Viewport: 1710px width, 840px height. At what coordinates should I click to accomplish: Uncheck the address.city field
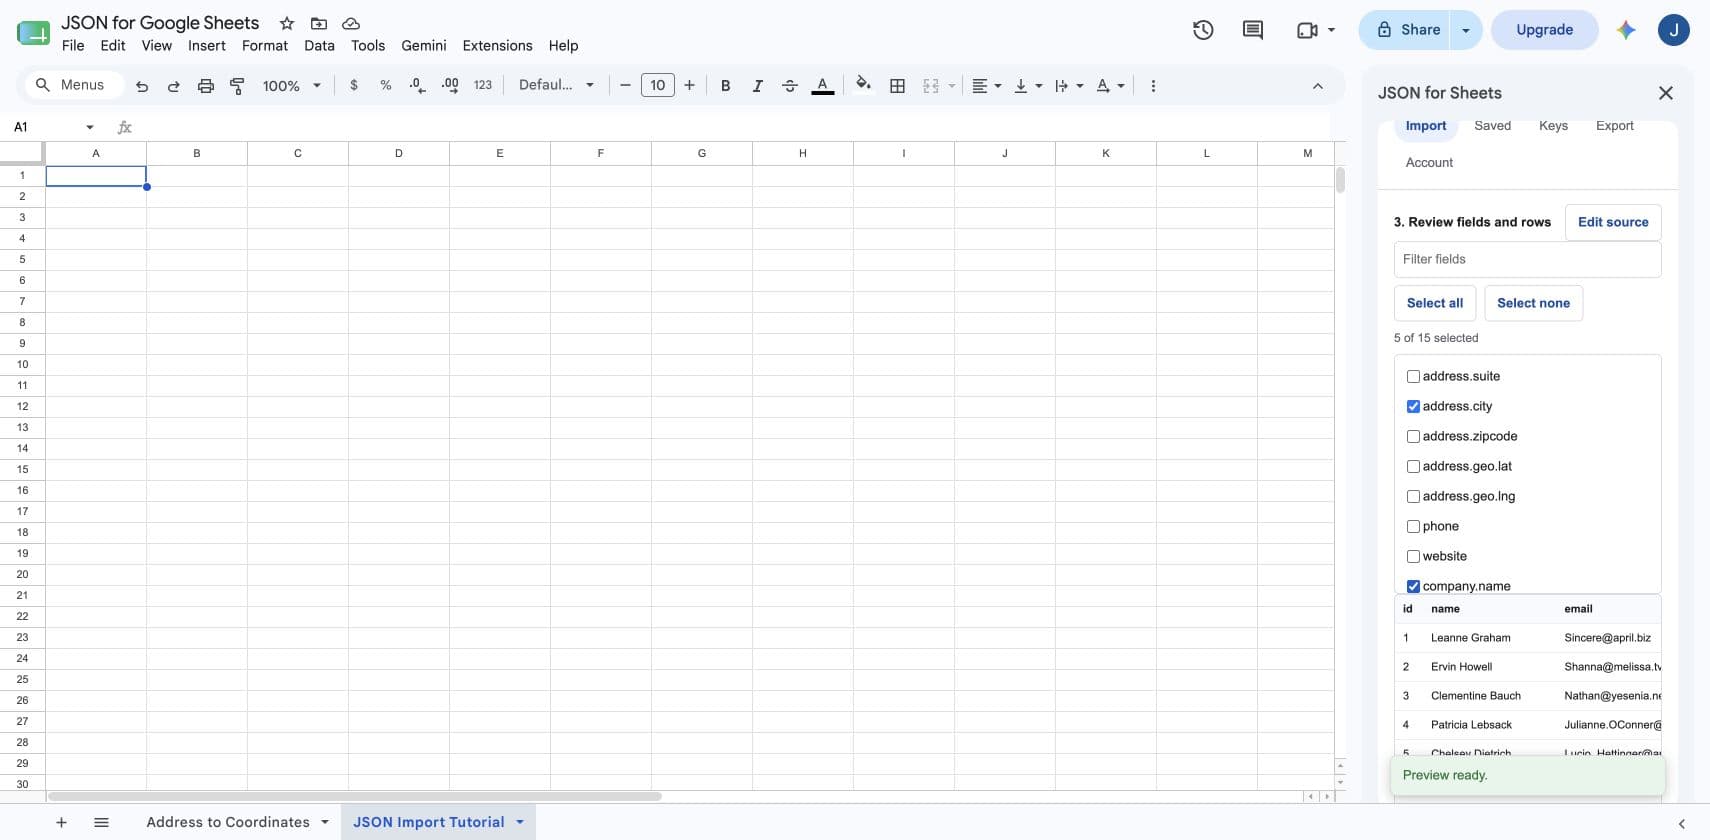point(1413,407)
